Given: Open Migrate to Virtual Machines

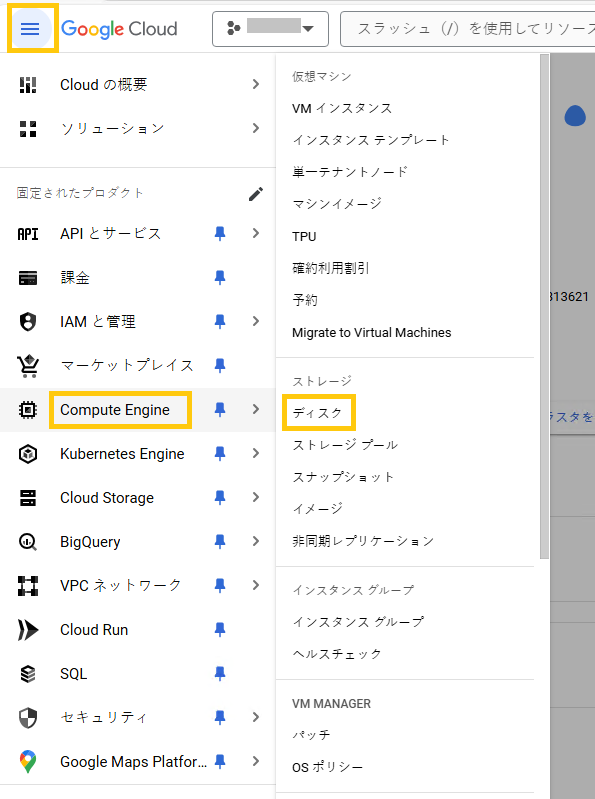Looking at the screenshot, I should pyautogui.click(x=371, y=333).
